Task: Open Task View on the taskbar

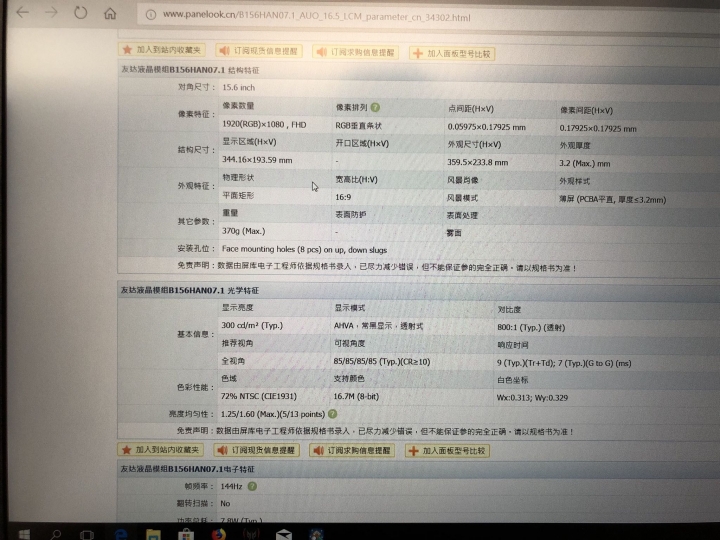Action: (87, 534)
